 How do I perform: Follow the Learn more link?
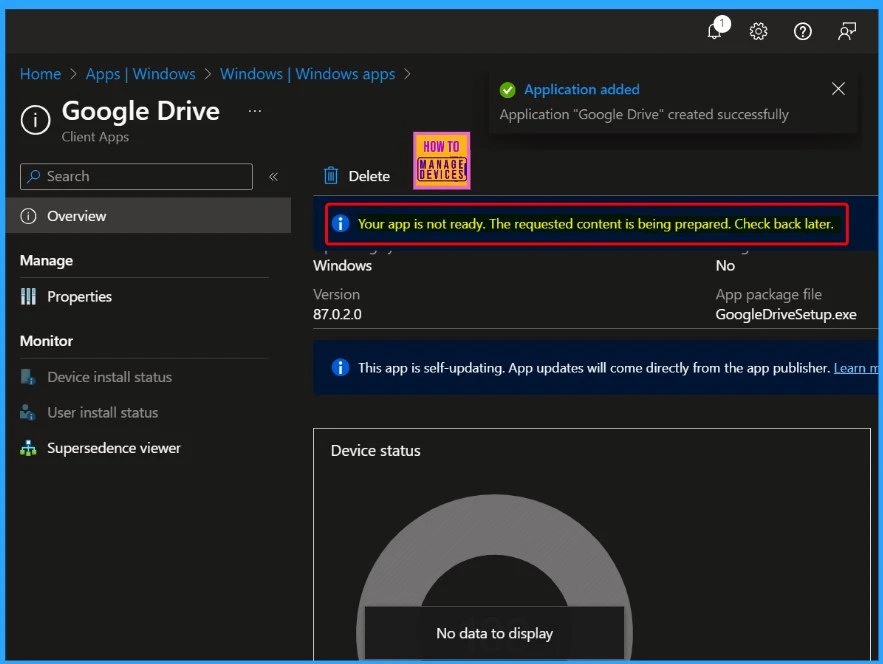[x=855, y=368]
